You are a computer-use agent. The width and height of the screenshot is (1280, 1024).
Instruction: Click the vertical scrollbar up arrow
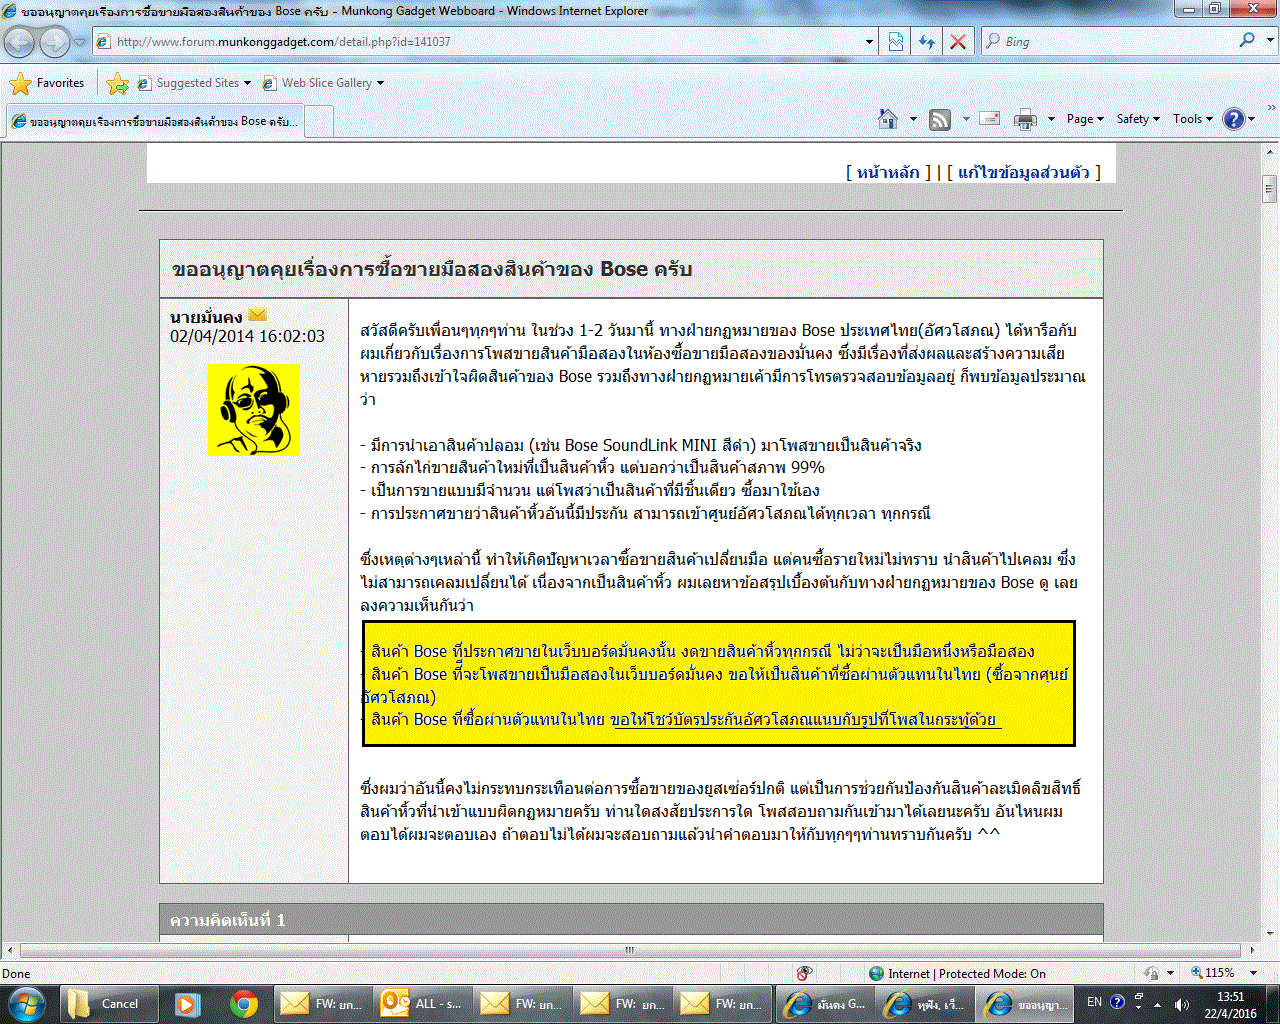[x=1269, y=153]
